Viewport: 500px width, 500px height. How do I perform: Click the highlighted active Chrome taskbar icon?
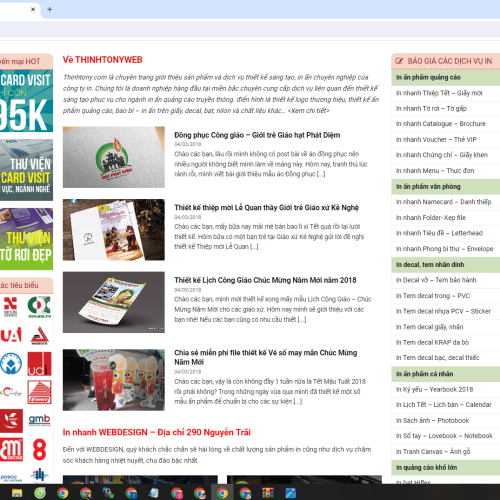tap(222, 493)
